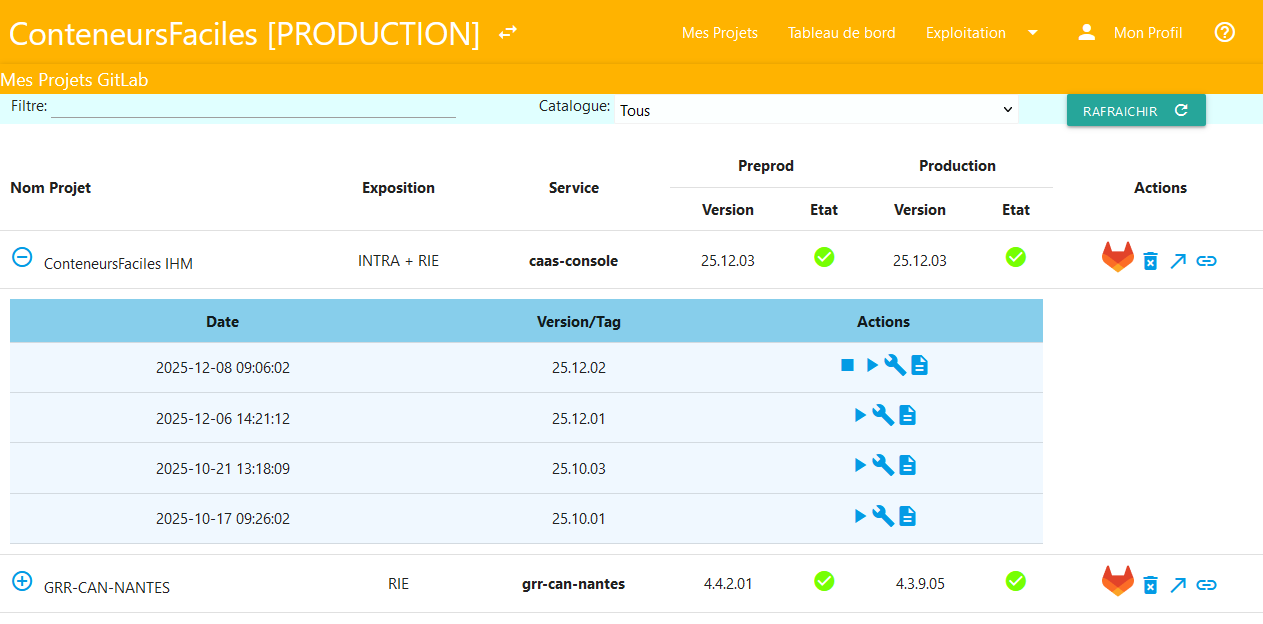
Task: Click date 2025-10-21 13:18:09 cell
Action: click(x=223, y=468)
